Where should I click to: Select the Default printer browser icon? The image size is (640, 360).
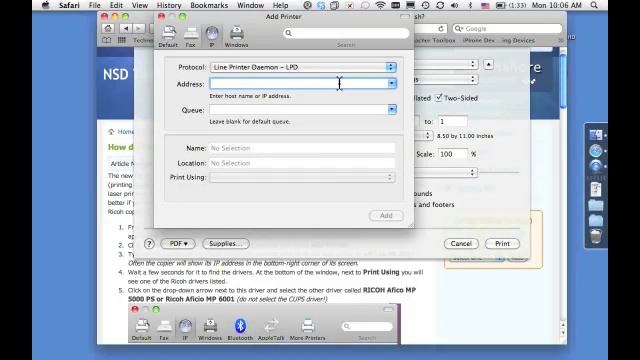coord(168,36)
